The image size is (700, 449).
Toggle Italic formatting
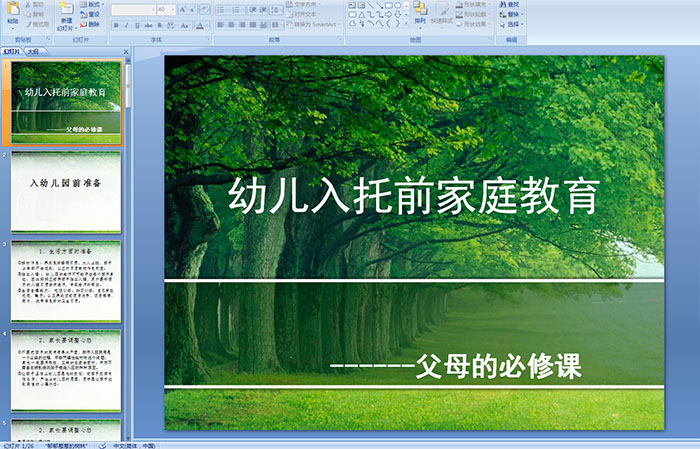tap(127, 25)
